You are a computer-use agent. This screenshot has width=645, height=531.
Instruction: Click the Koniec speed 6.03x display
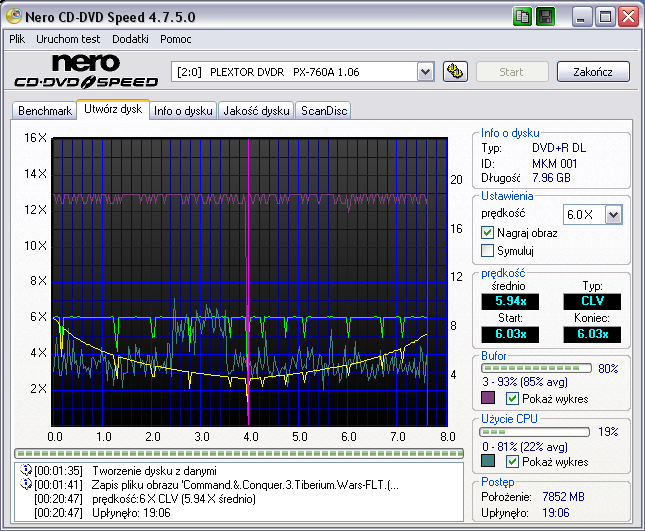592,334
